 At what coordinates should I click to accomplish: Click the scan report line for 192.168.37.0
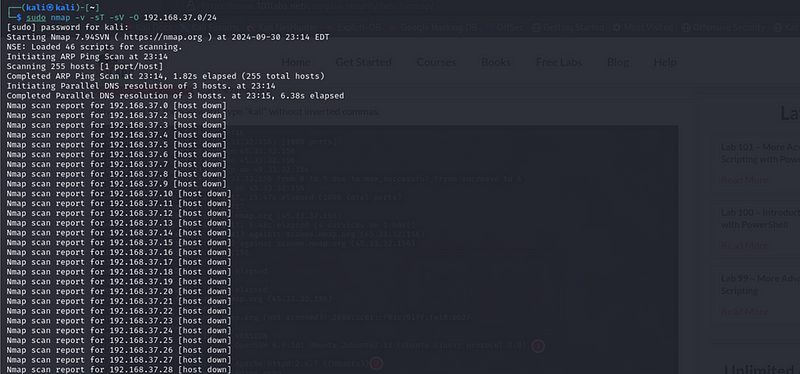[x=117, y=106]
